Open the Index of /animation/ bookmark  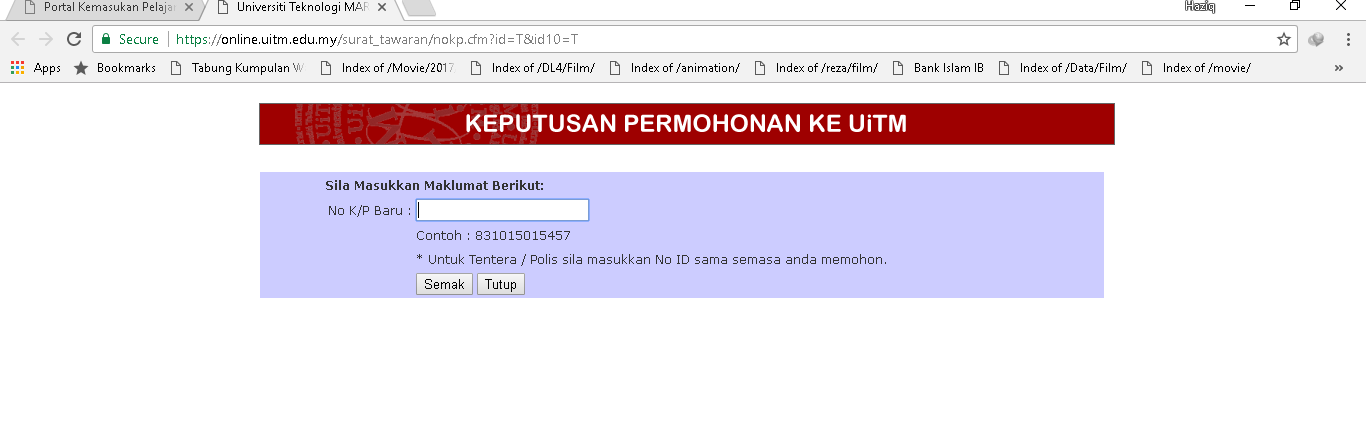coord(674,68)
